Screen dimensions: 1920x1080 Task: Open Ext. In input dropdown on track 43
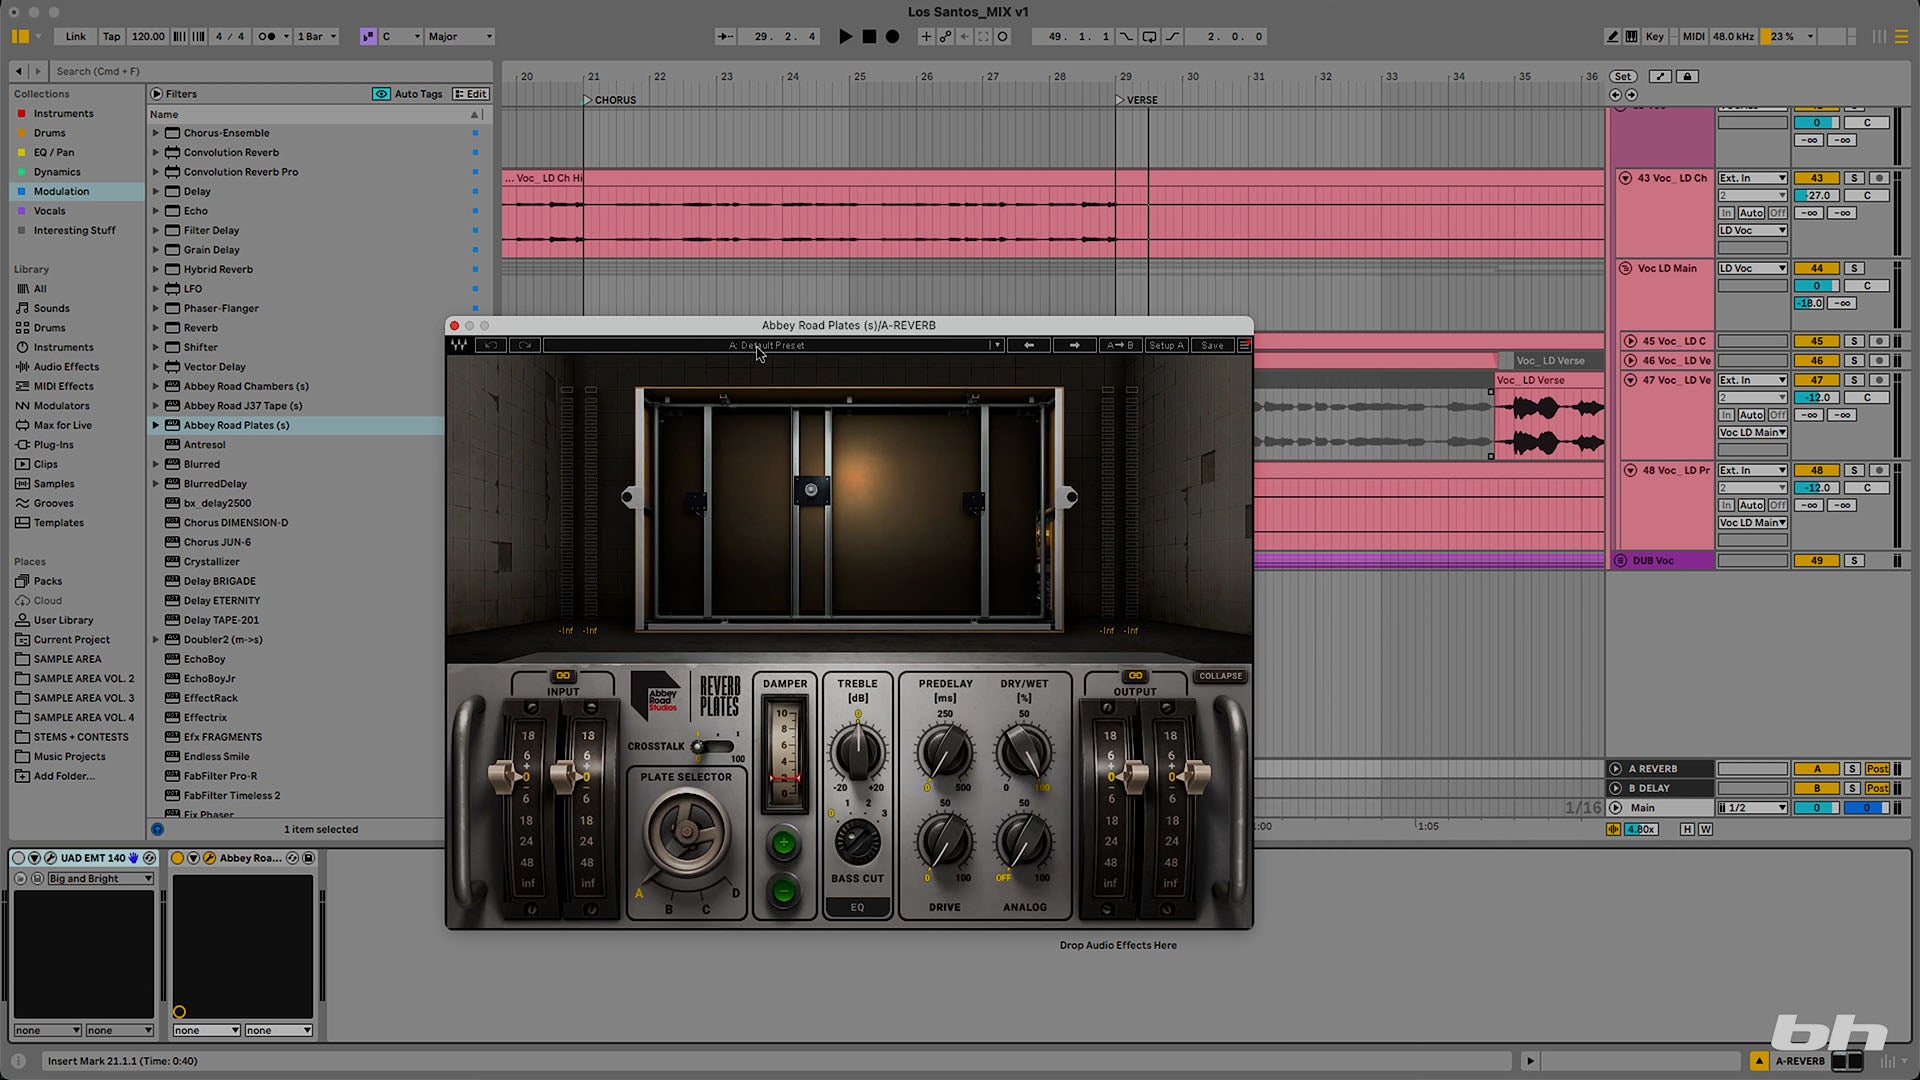1752,178
